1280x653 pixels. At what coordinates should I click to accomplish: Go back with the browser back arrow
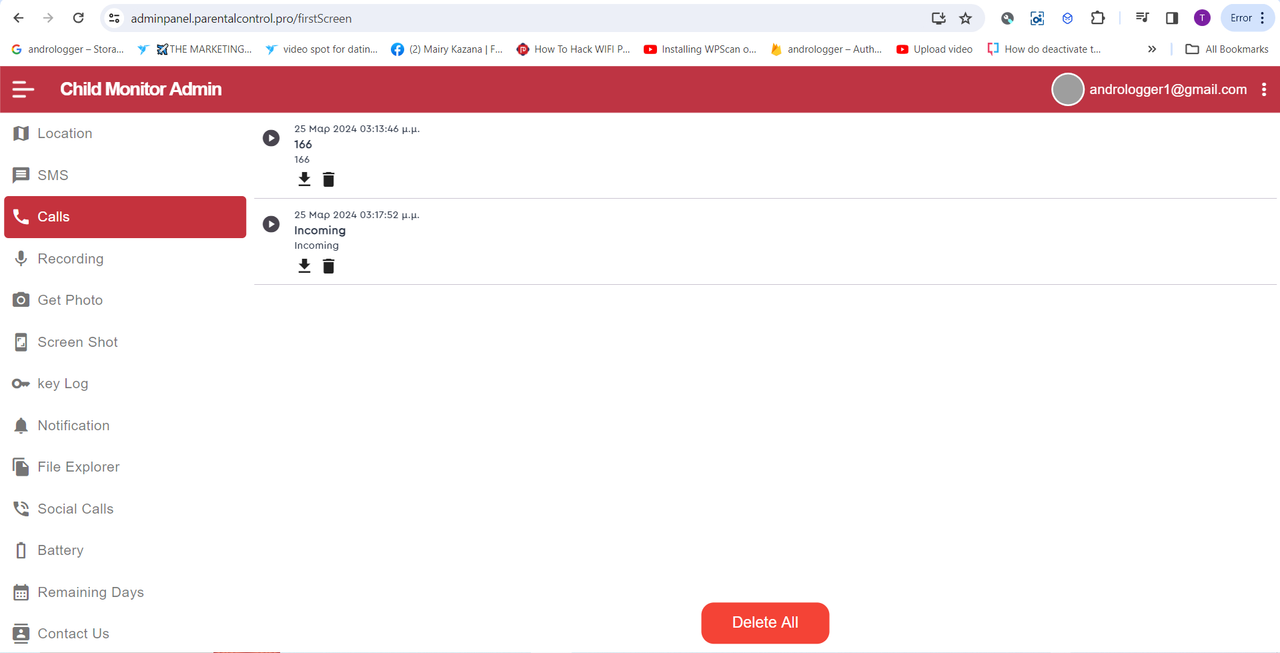pos(18,18)
